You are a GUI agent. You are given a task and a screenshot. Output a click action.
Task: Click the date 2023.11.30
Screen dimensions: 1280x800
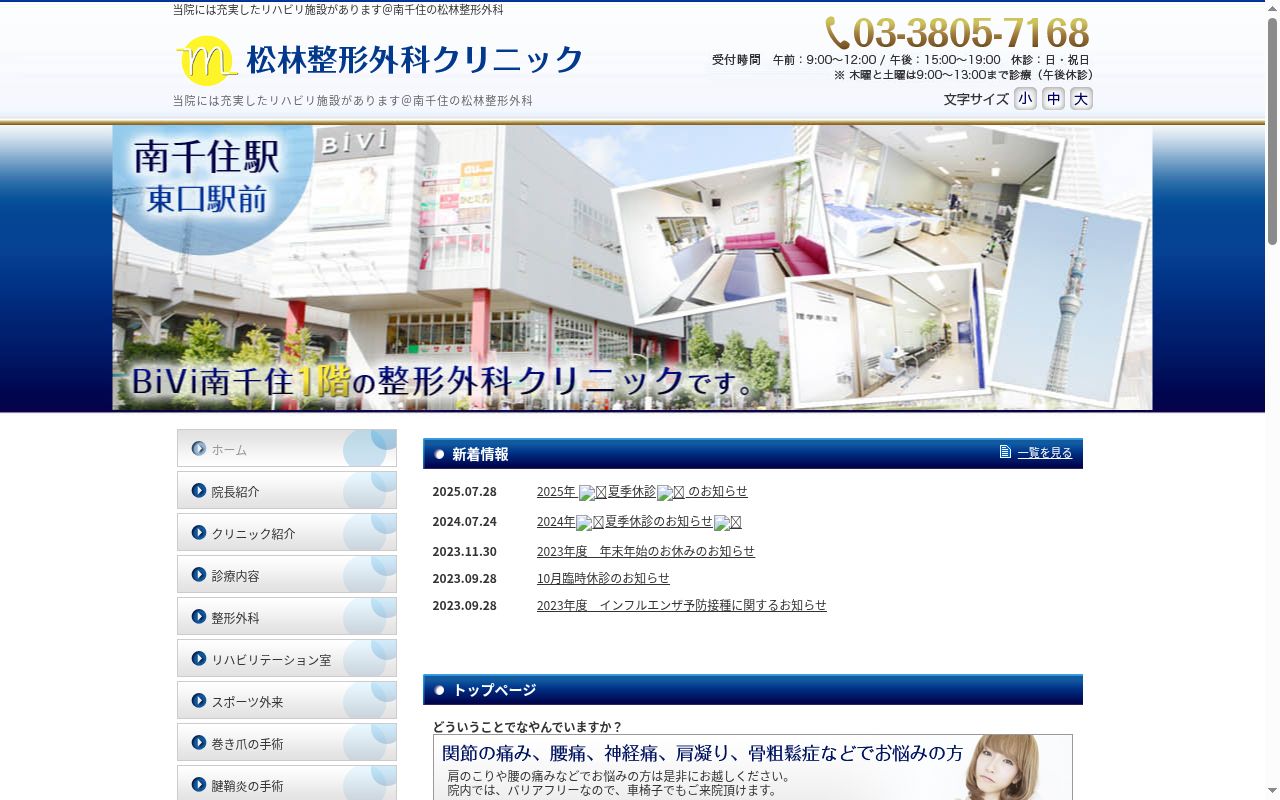pyautogui.click(x=464, y=551)
